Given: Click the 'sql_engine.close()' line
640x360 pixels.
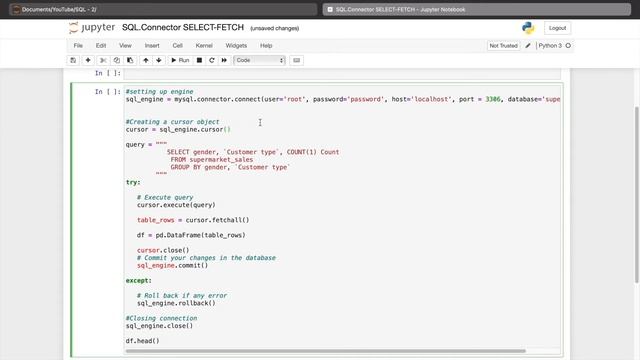Looking at the screenshot, I should click(x=159, y=326).
